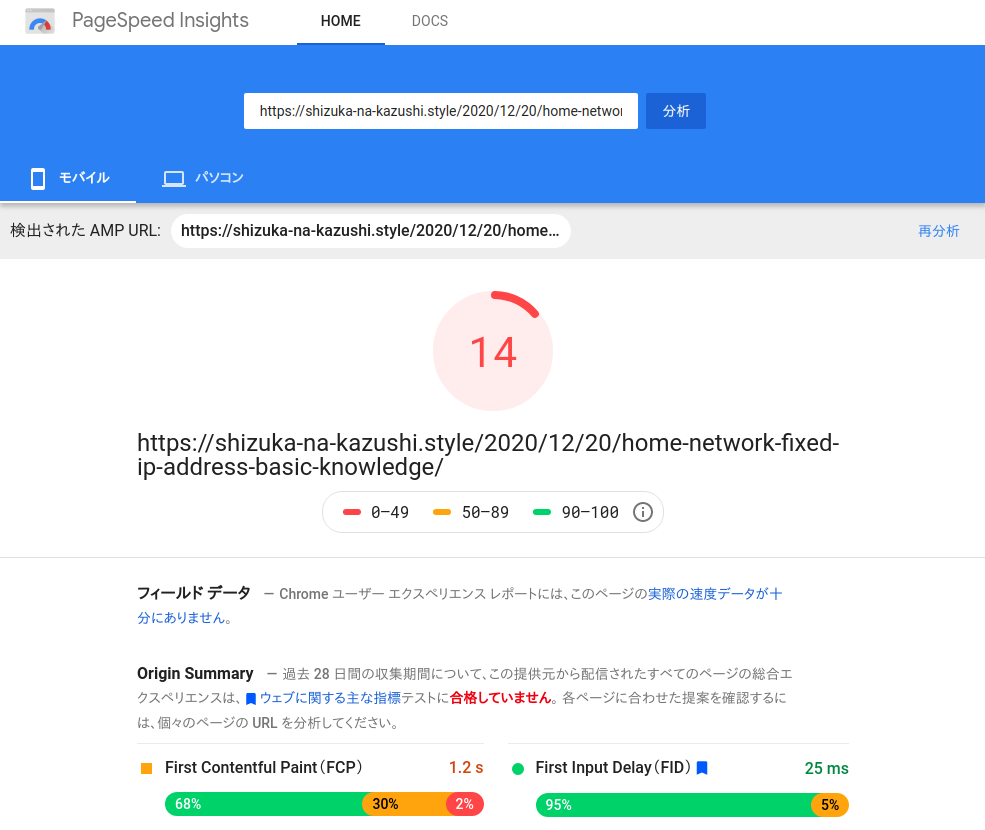Click the First Contentful Paint (FCP) label
985x830 pixels.
264,768
